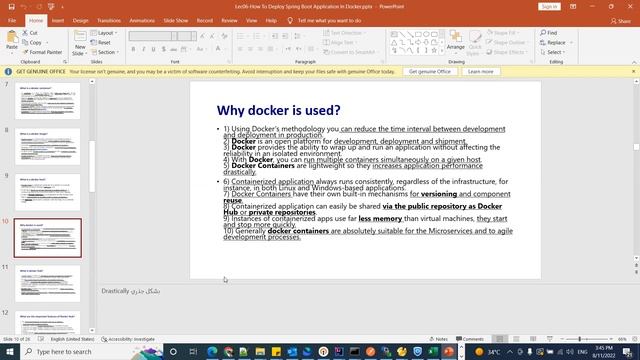Click Learn more in the warning bar
This screenshot has width=640, height=360.
tap(480, 71)
